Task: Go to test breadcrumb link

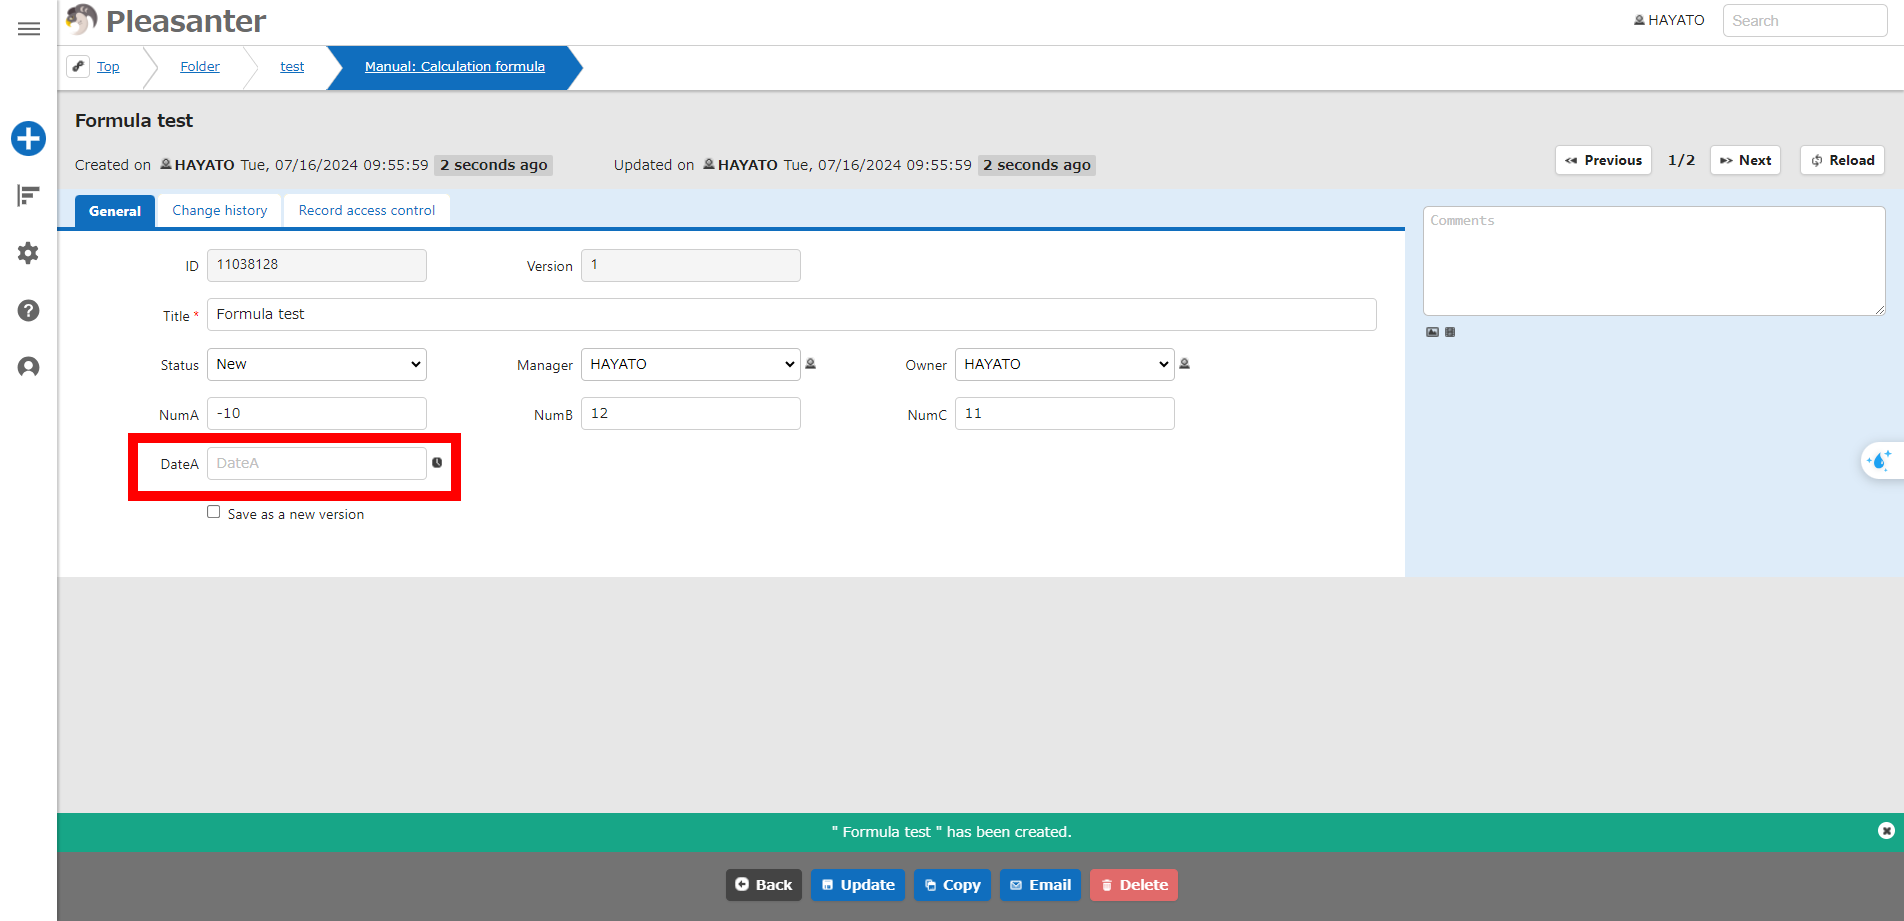Action: tap(292, 66)
